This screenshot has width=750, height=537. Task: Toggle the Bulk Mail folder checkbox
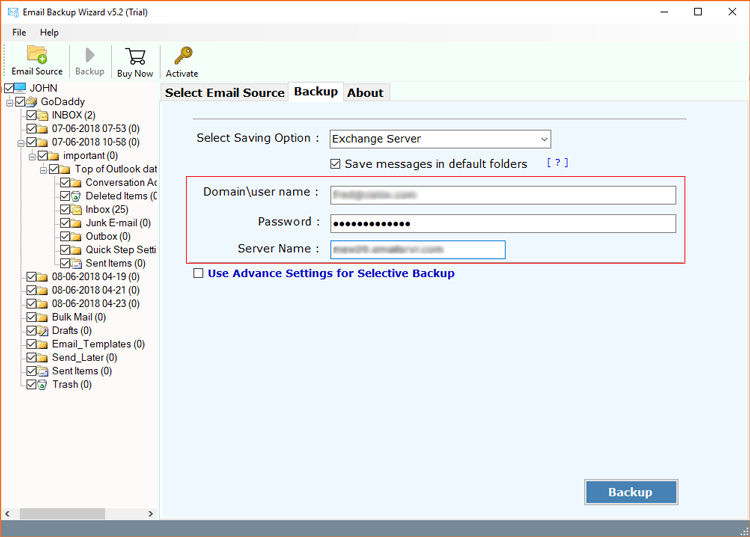click(31, 317)
